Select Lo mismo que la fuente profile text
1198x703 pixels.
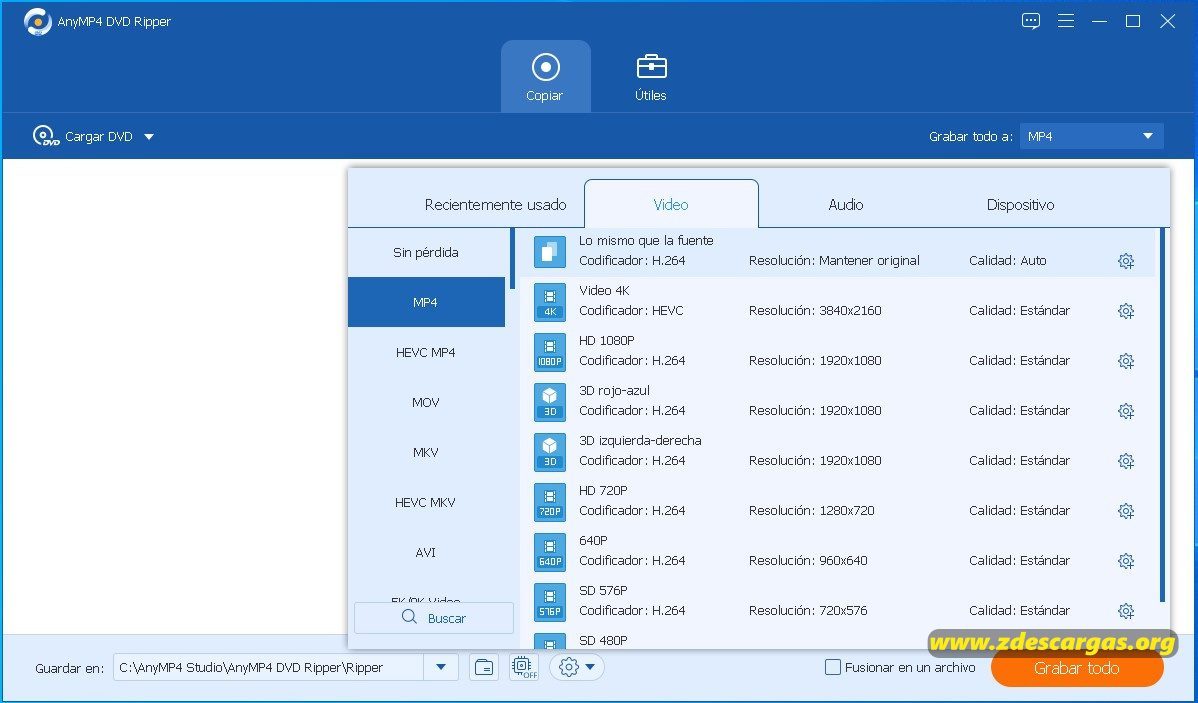tap(646, 241)
